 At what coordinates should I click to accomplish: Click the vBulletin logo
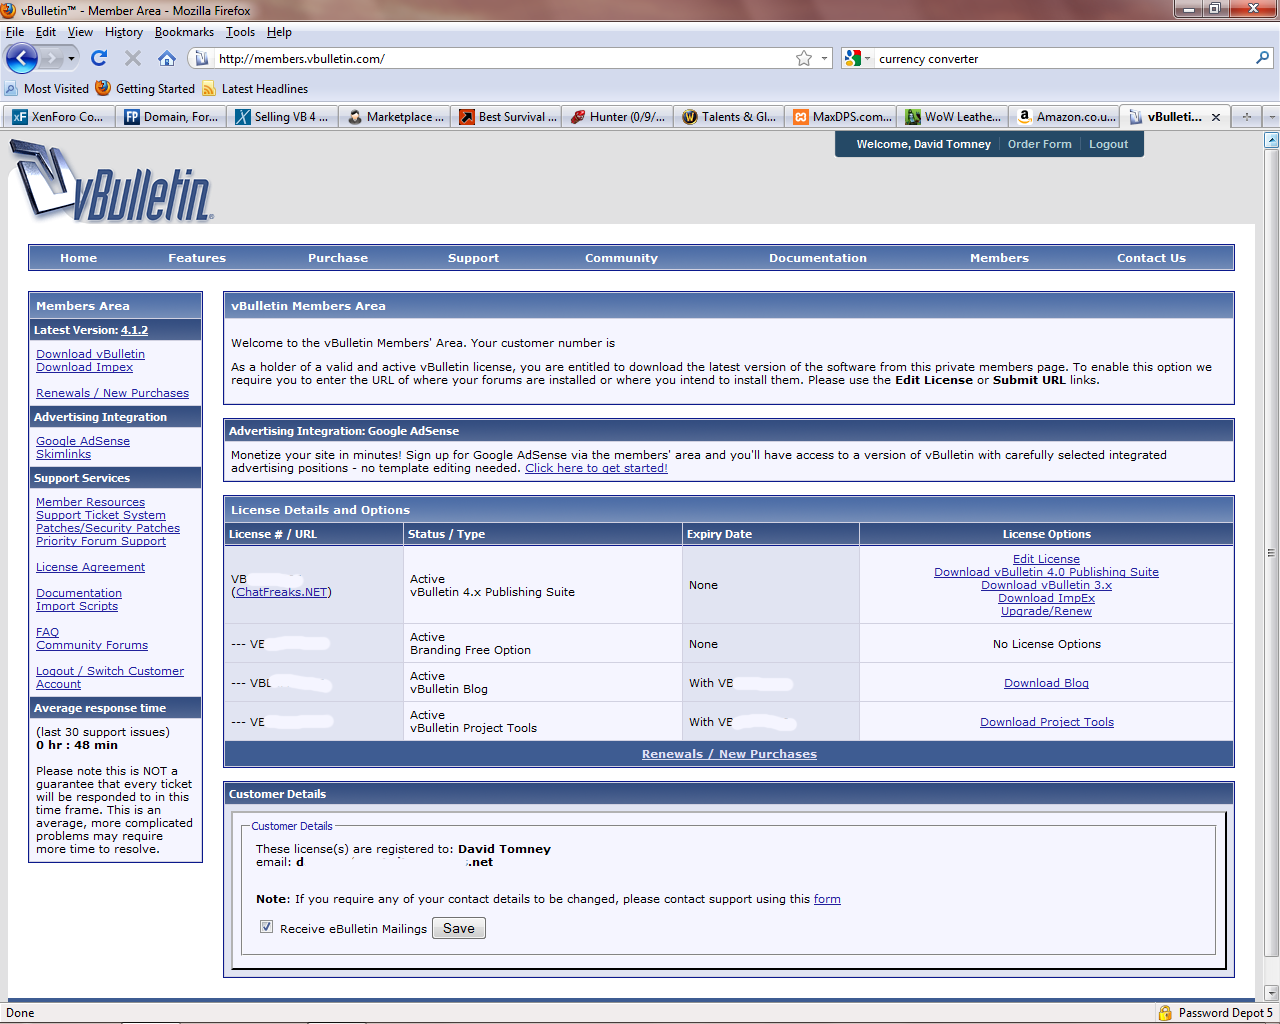pos(111,181)
